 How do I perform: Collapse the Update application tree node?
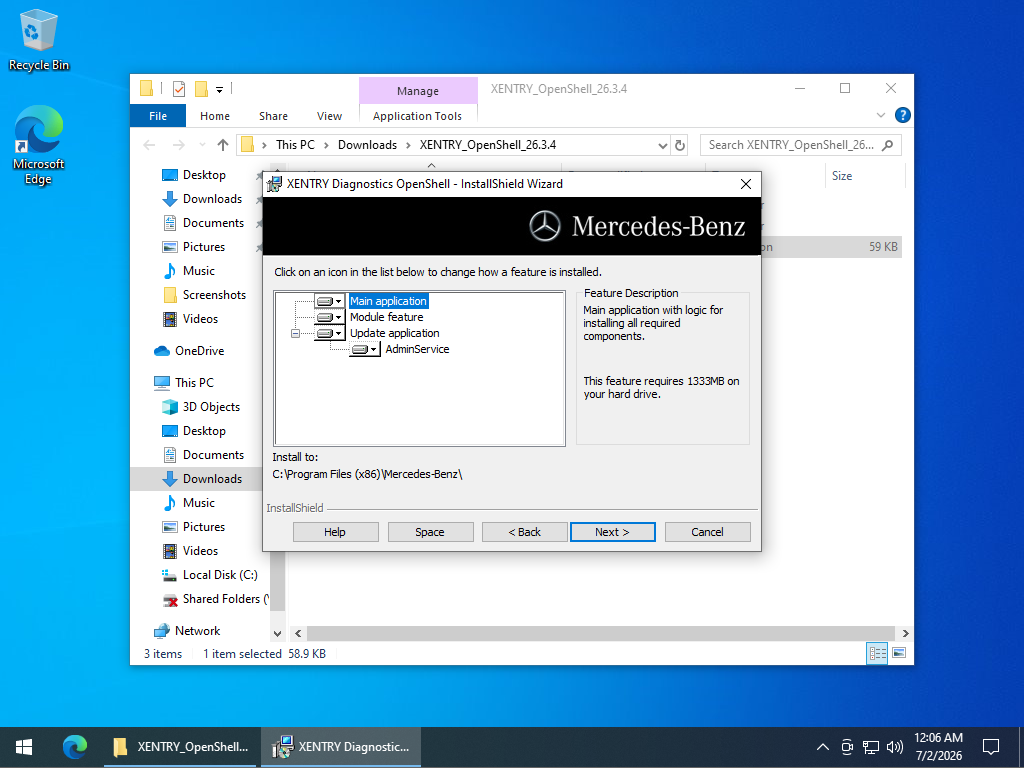pyautogui.click(x=295, y=333)
